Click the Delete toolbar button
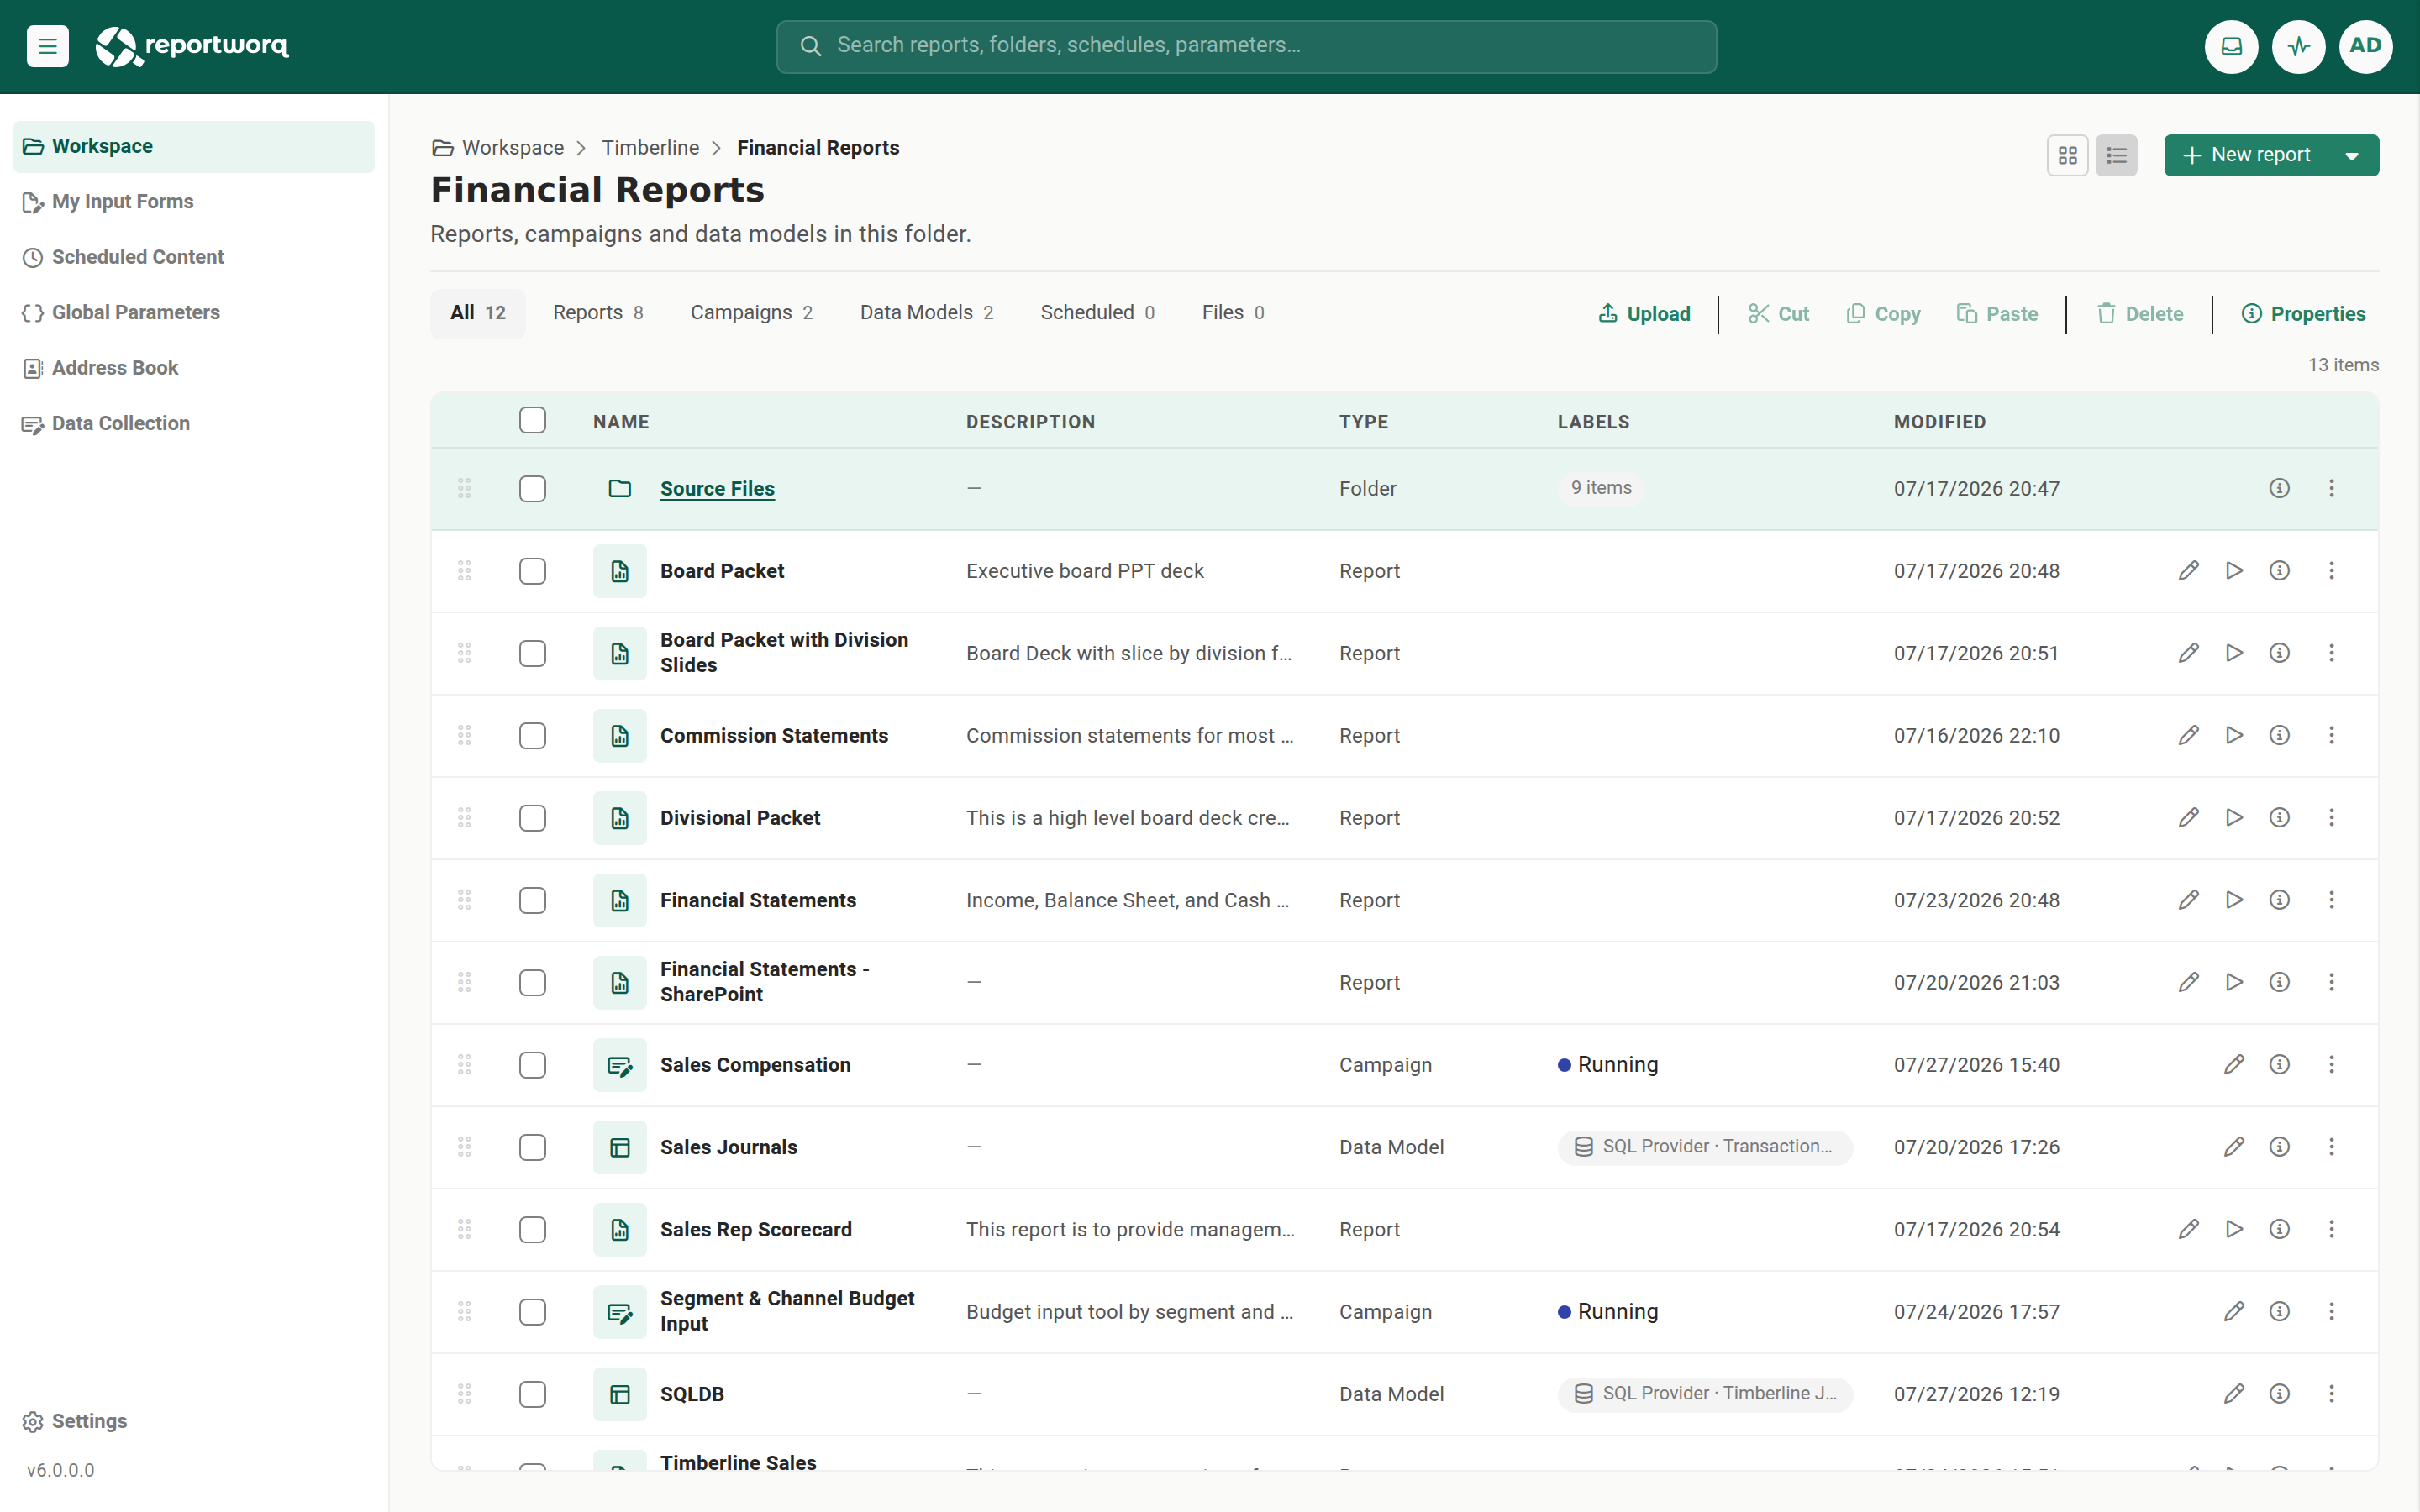 point(2140,314)
